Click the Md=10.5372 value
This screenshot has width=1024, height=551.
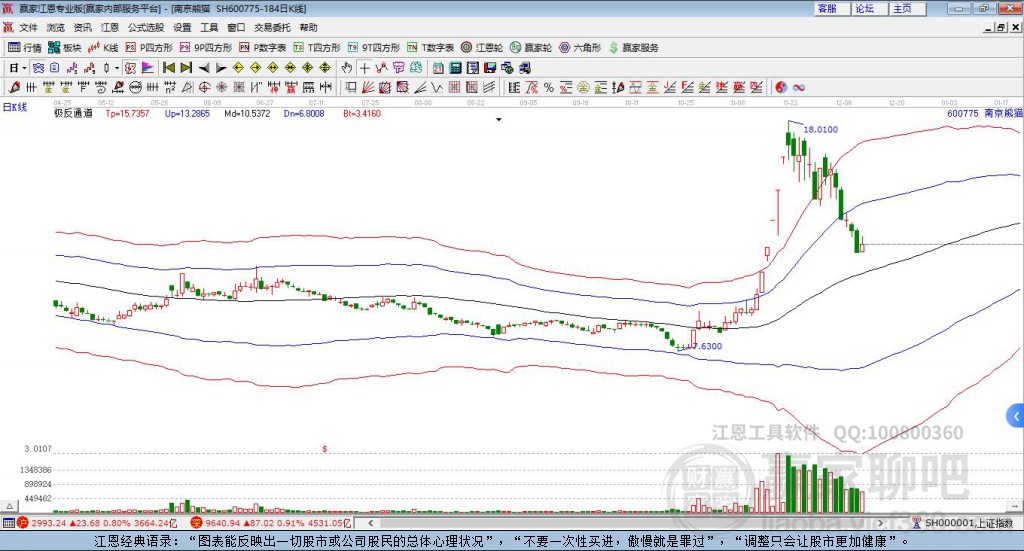247,114
